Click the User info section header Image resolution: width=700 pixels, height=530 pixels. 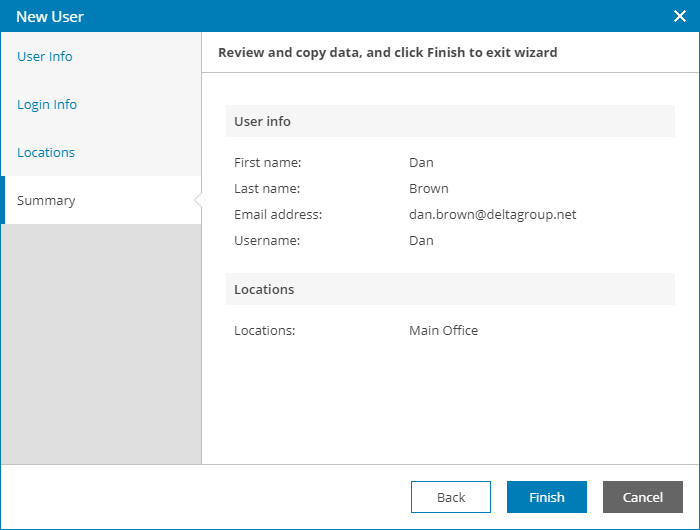point(263,122)
